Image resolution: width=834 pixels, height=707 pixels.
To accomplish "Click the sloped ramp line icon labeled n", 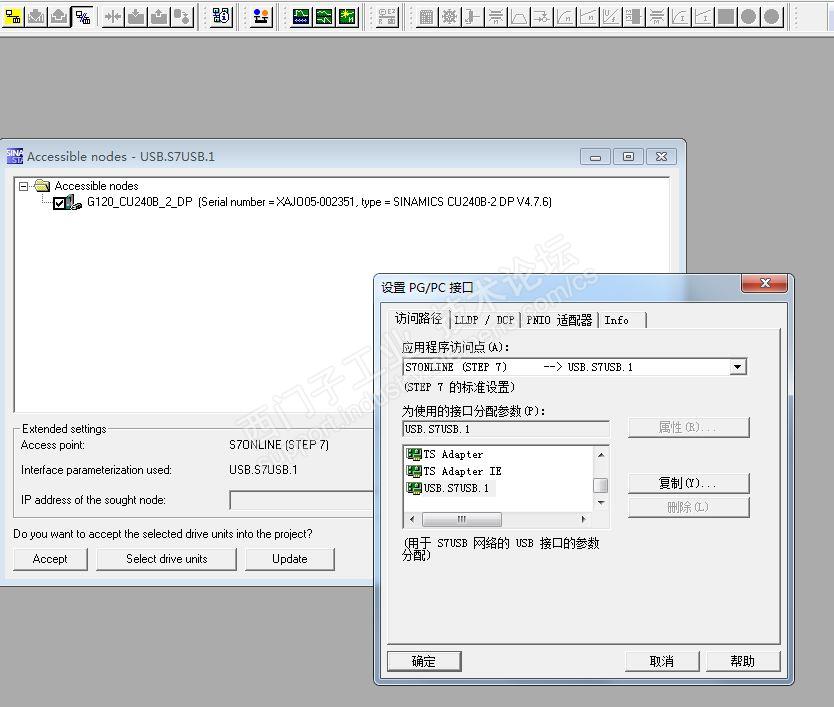I will (588, 17).
